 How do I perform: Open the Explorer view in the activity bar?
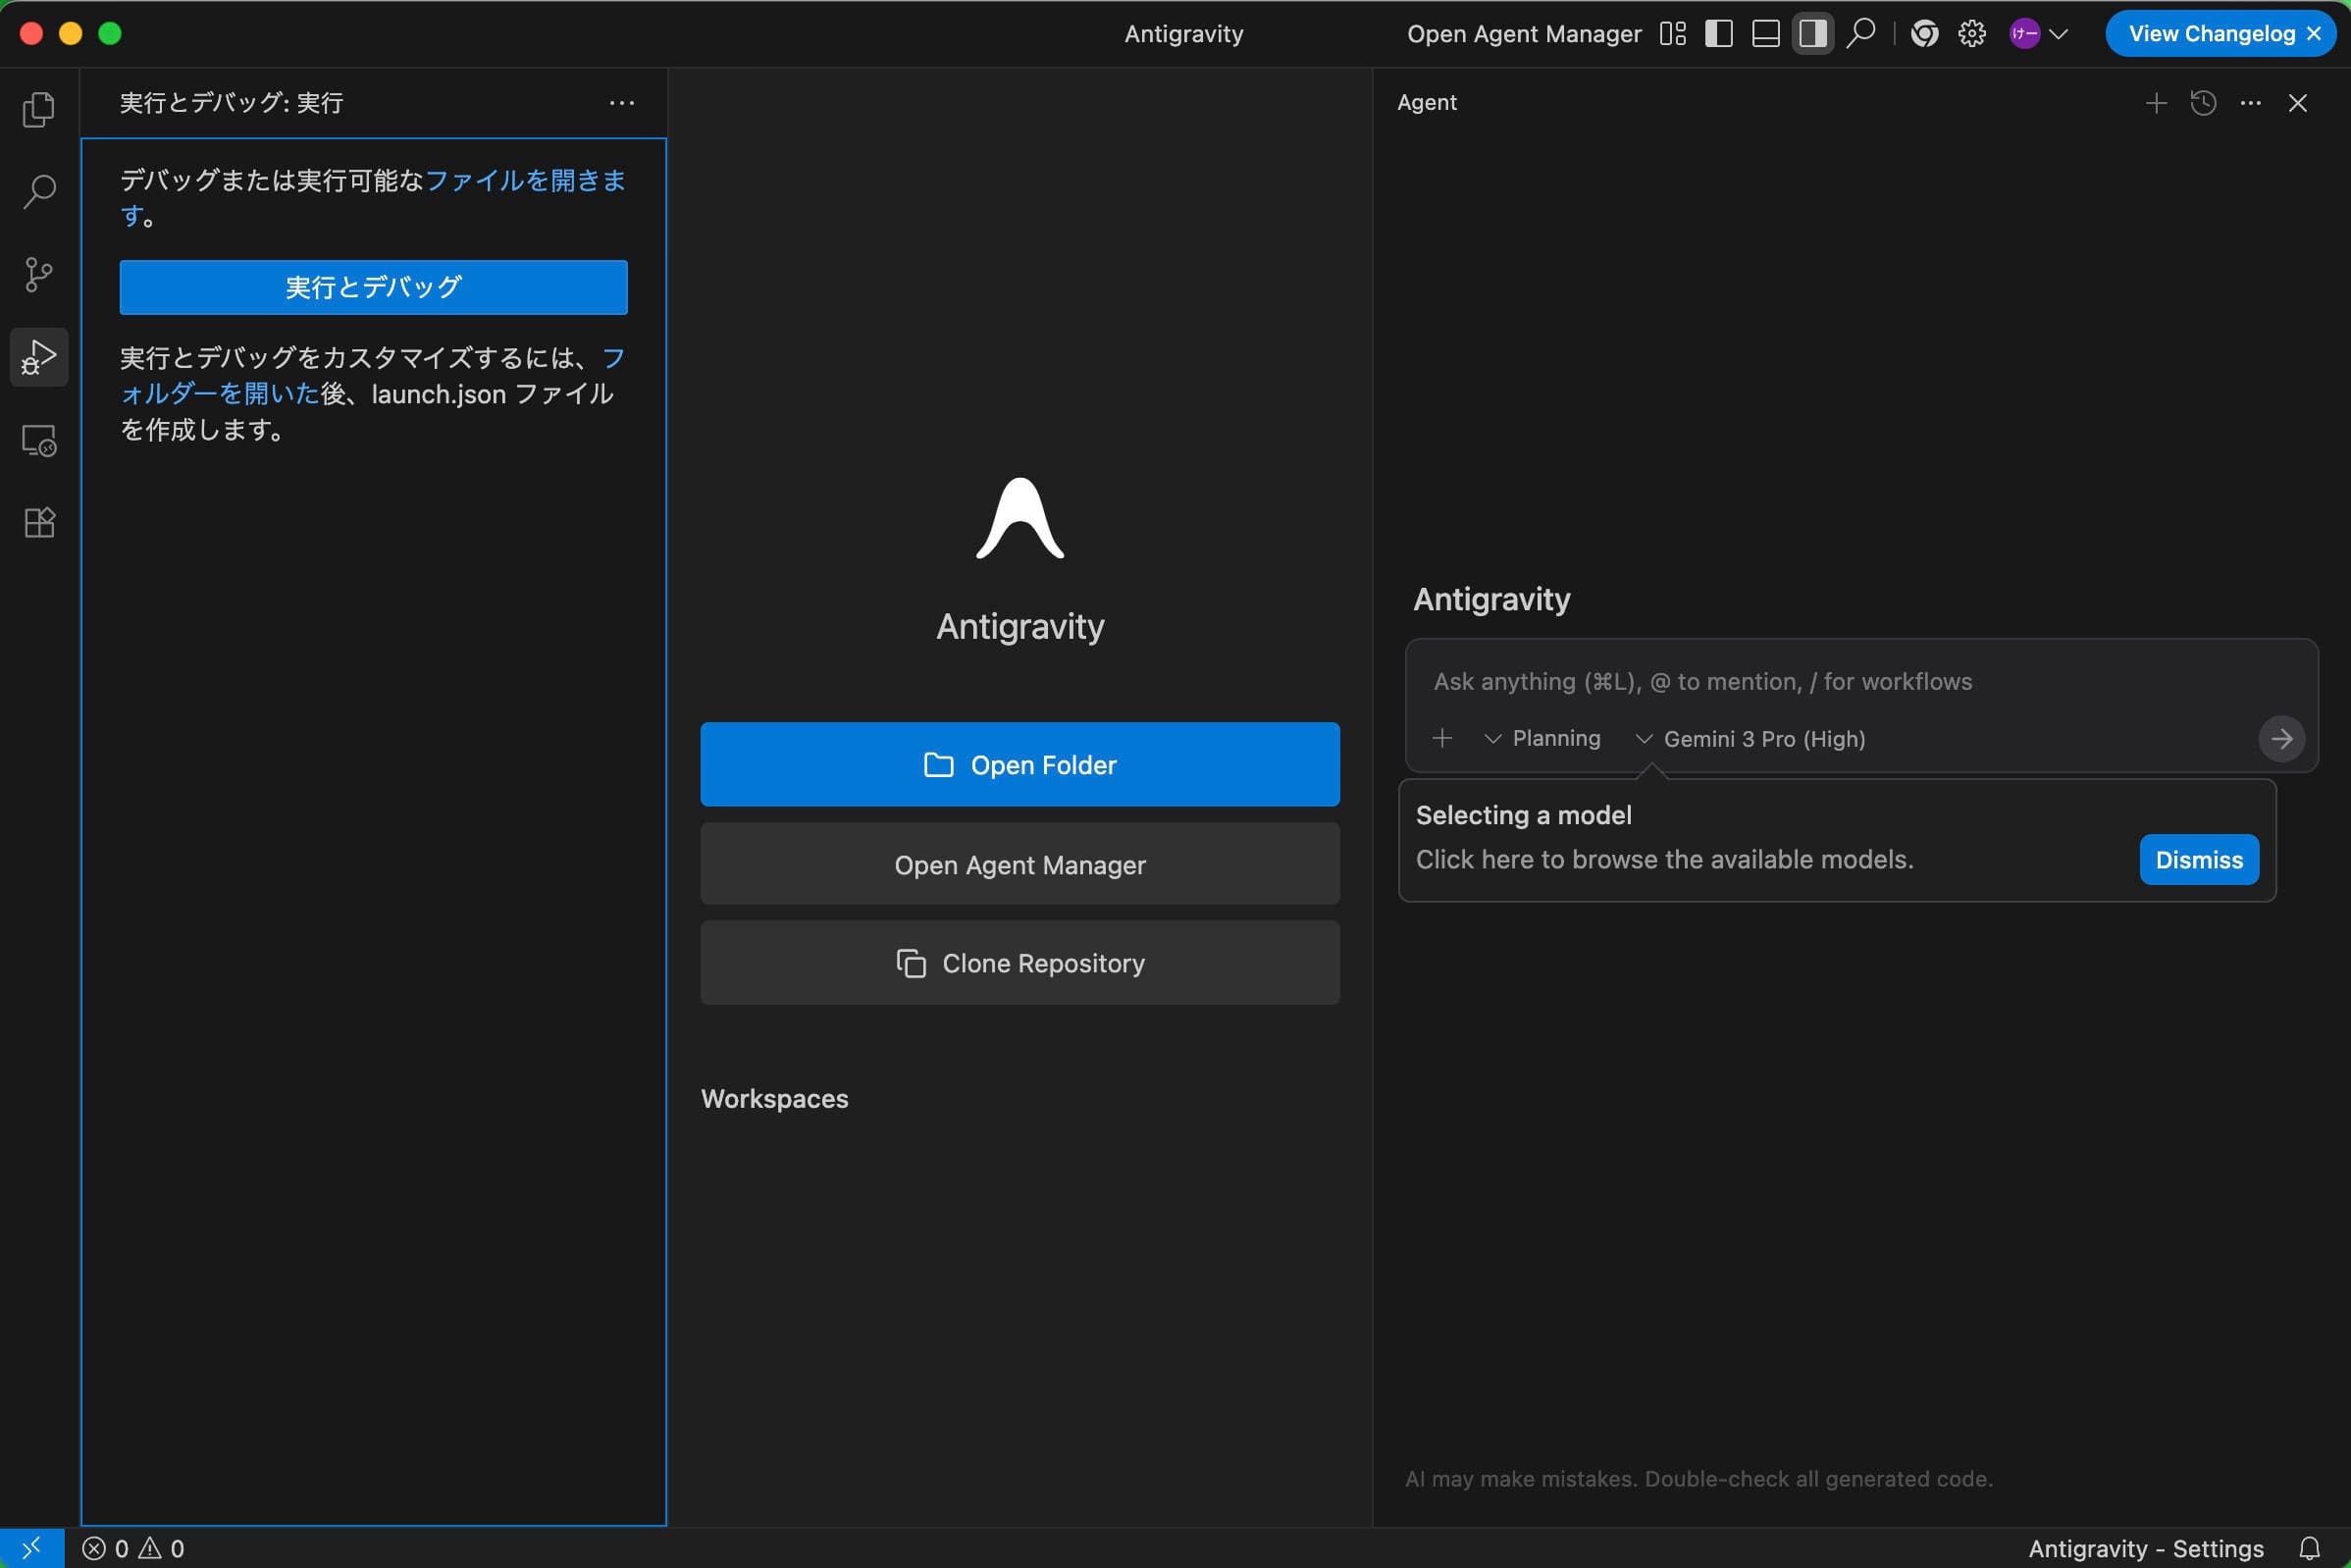[39, 109]
